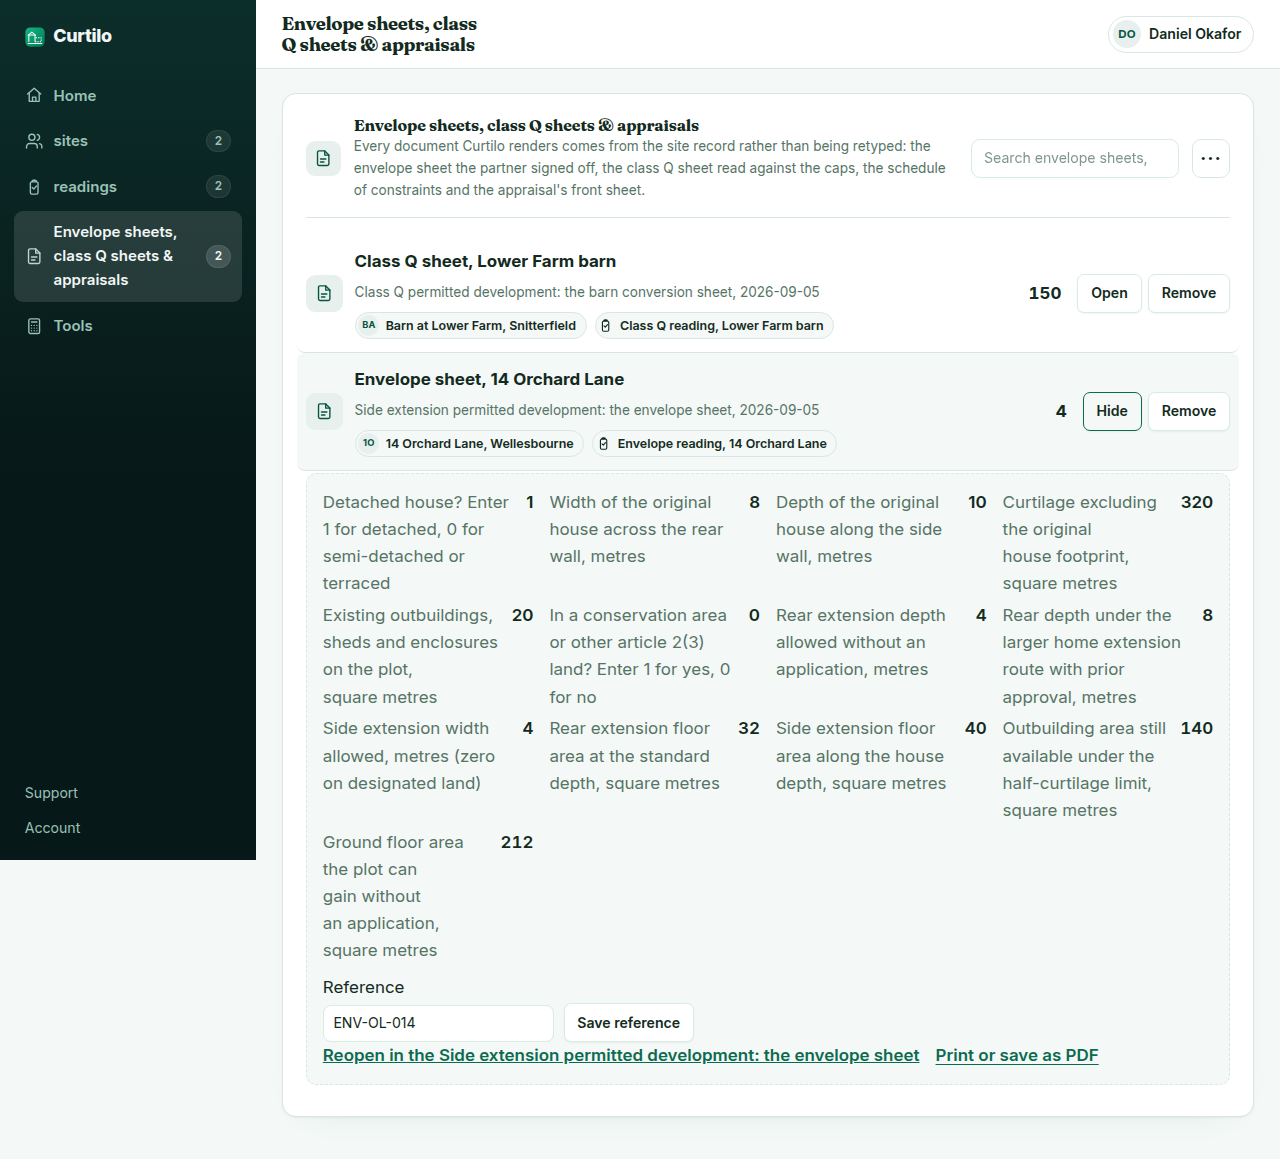Open Tools in the sidebar
The image size is (1280, 1159).
point(128,326)
